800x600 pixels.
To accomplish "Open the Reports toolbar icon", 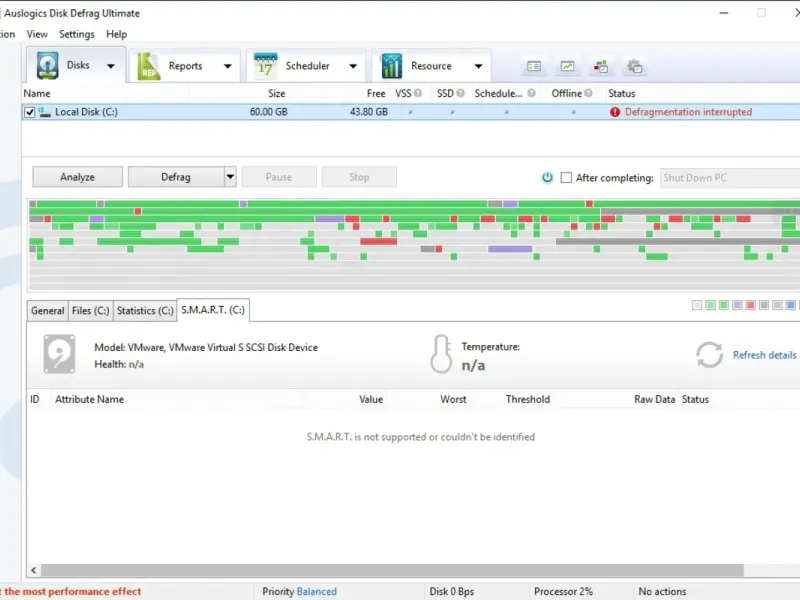I will click(148, 66).
